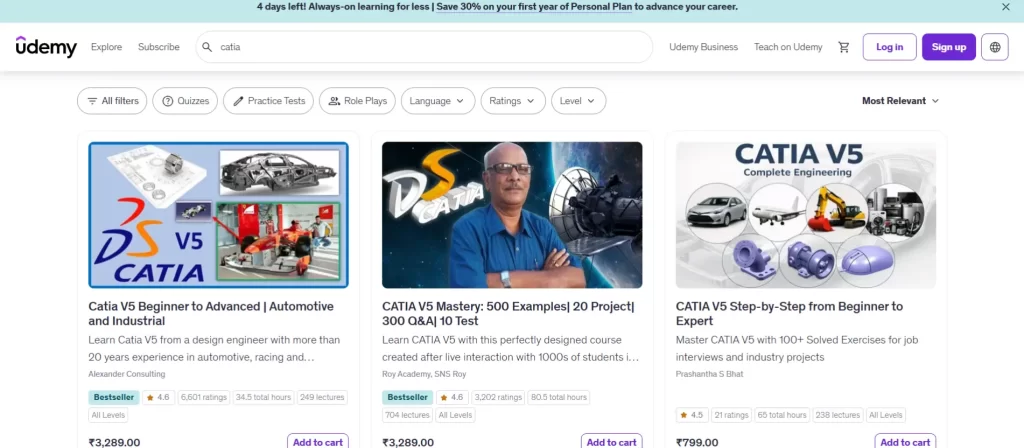This screenshot has height=448, width=1024.
Task: Add Prashantha S Bhat course to cart
Action: point(905,441)
